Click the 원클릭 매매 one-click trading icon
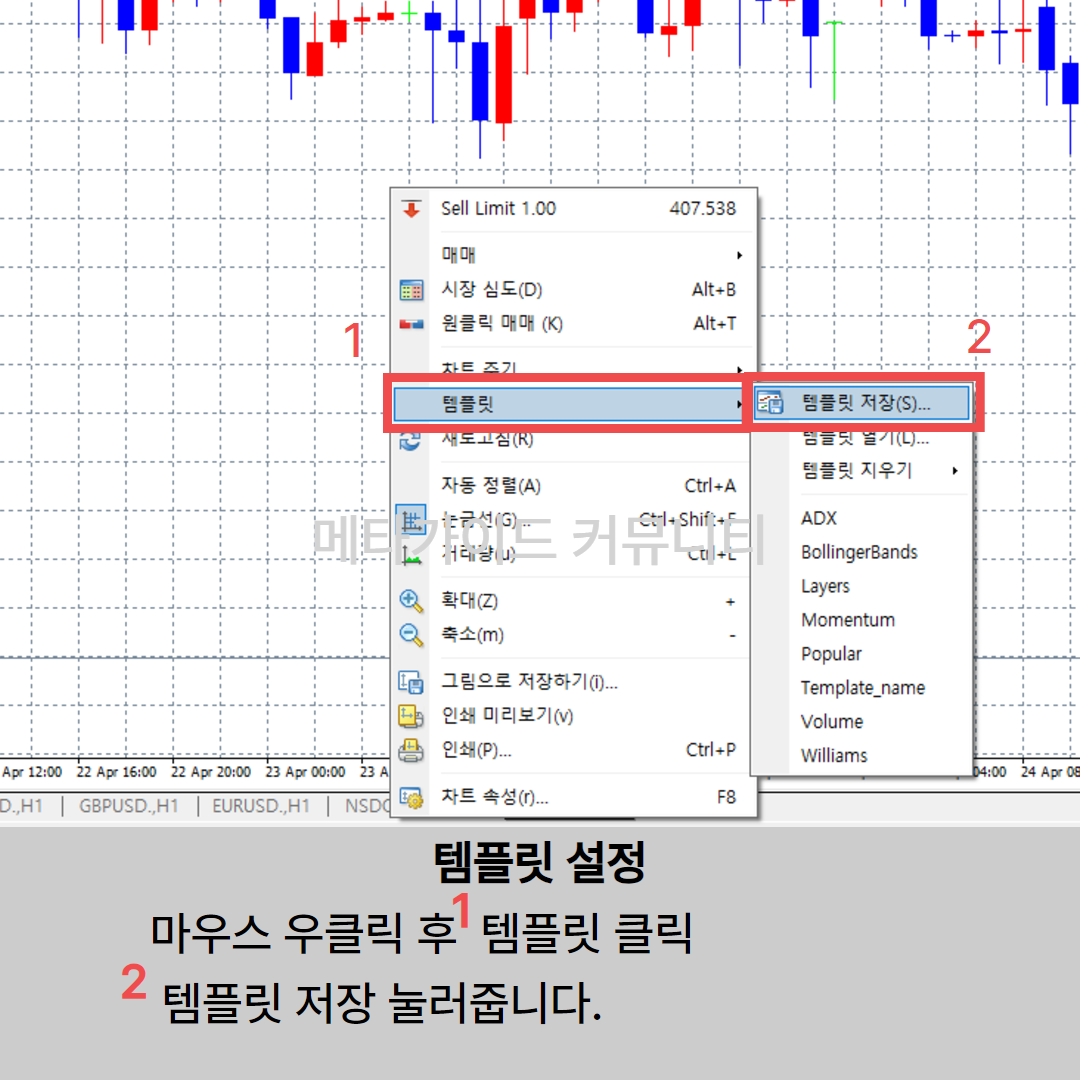 coord(411,324)
